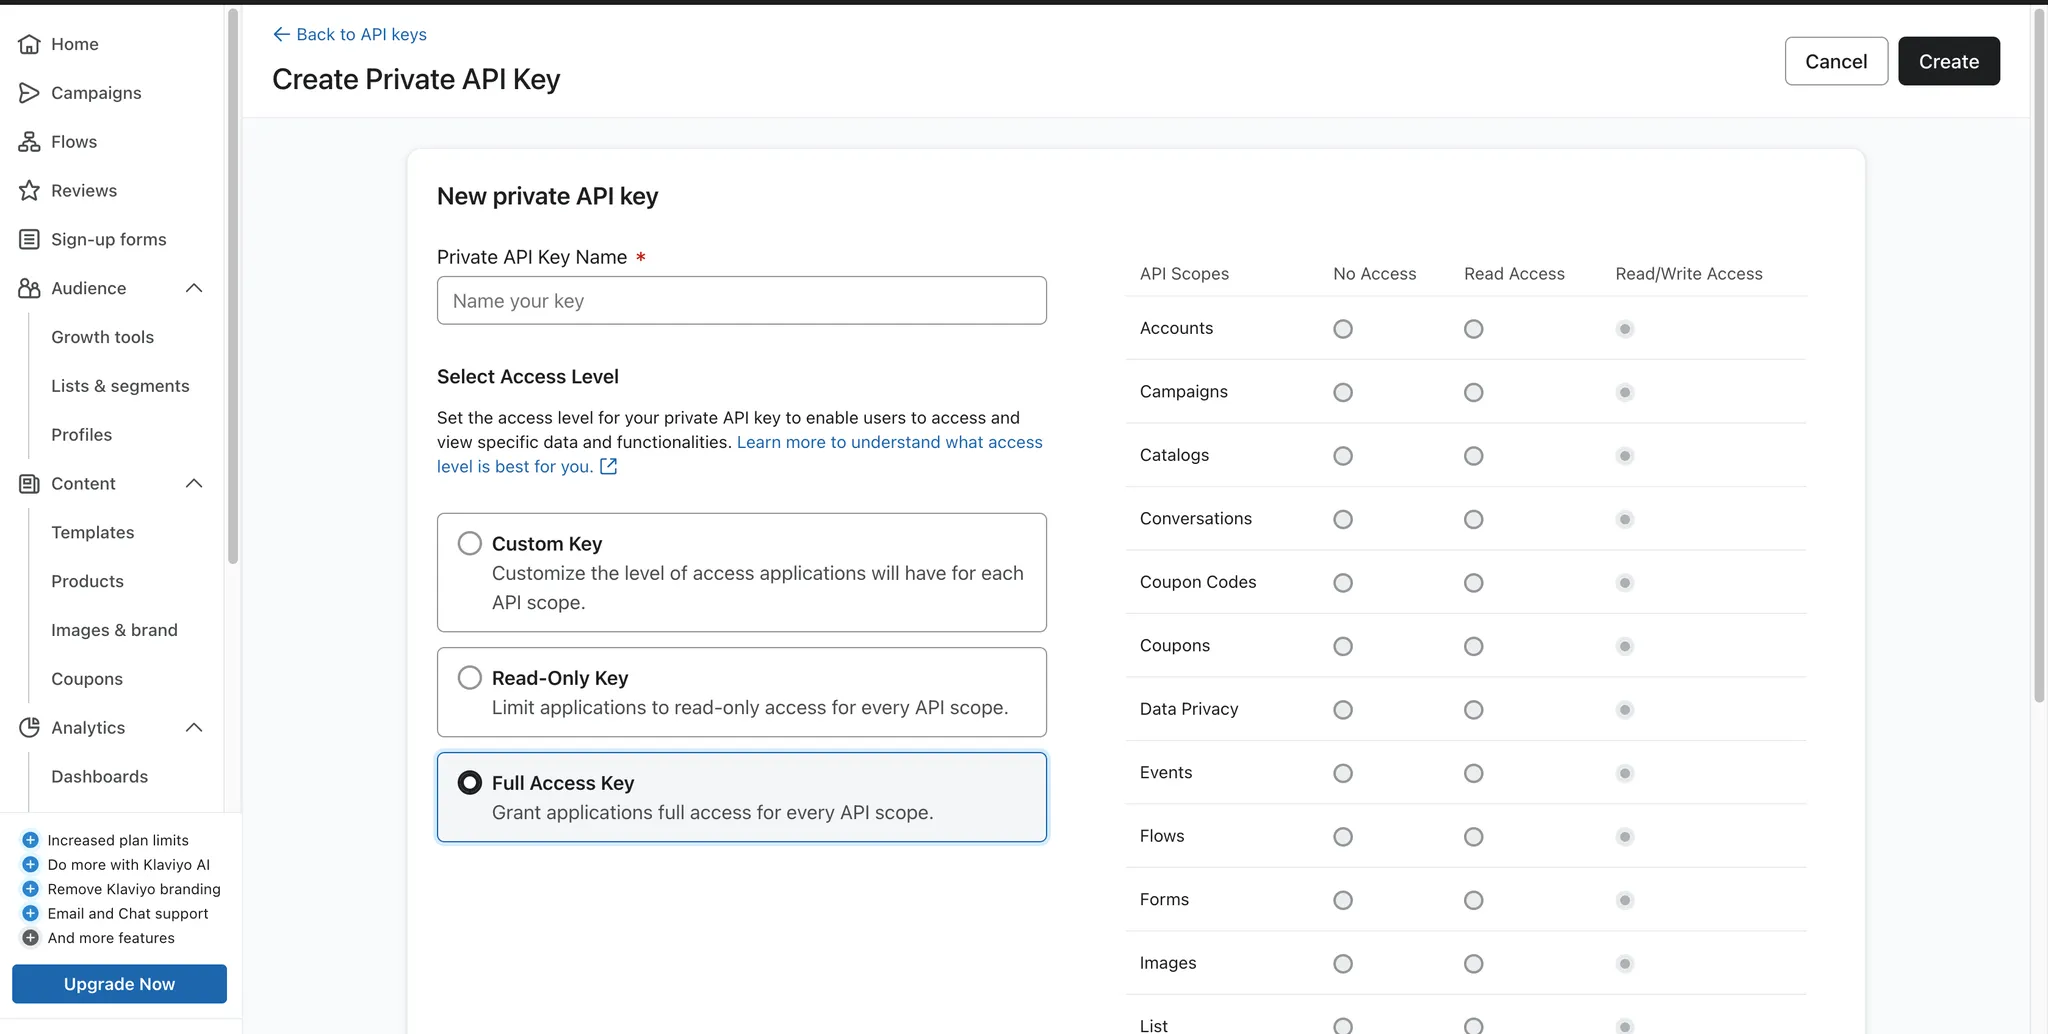Select the Read-Only Key option
The width and height of the screenshot is (2048, 1034).
click(742, 692)
